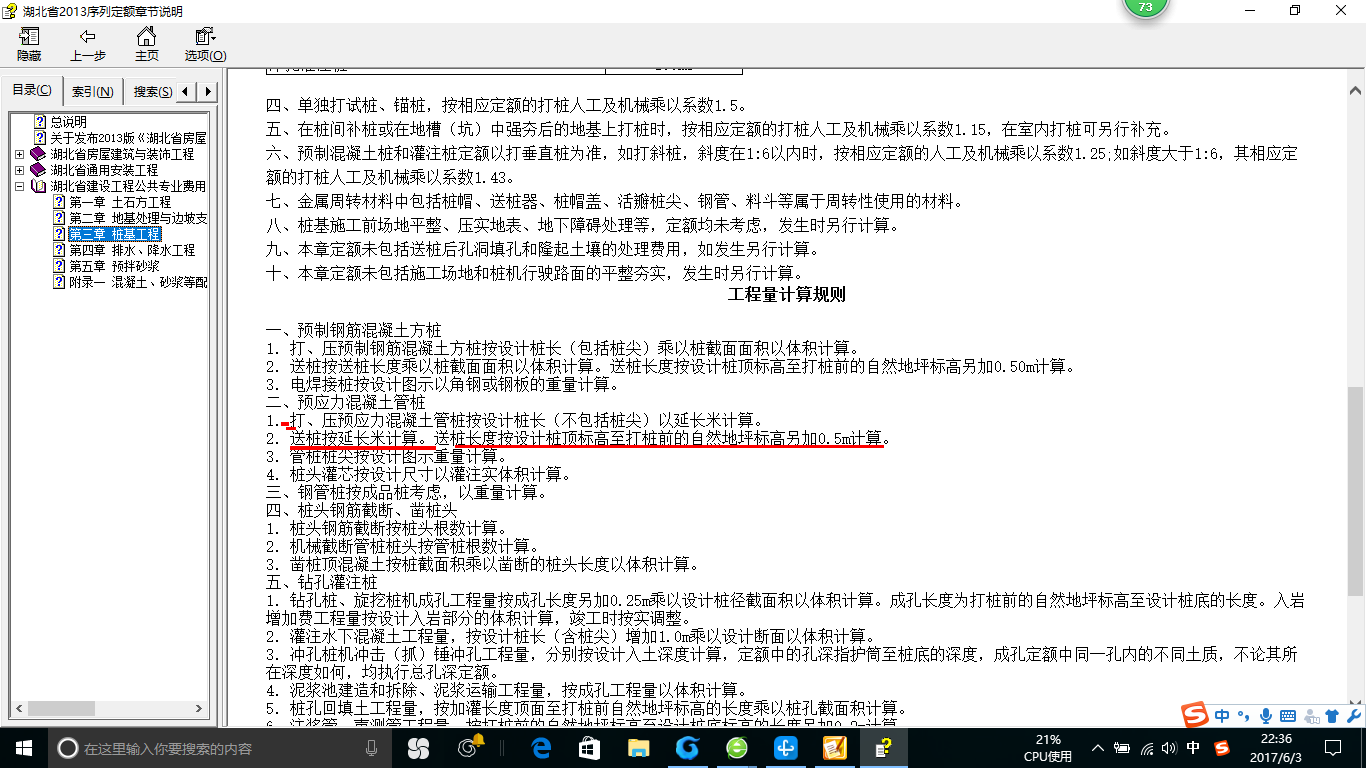The height and width of the screenshot is (768, 1366).
Task: Open 附录一 混凝土、砂浆等配 topic
Action: [x=138, y=282]
